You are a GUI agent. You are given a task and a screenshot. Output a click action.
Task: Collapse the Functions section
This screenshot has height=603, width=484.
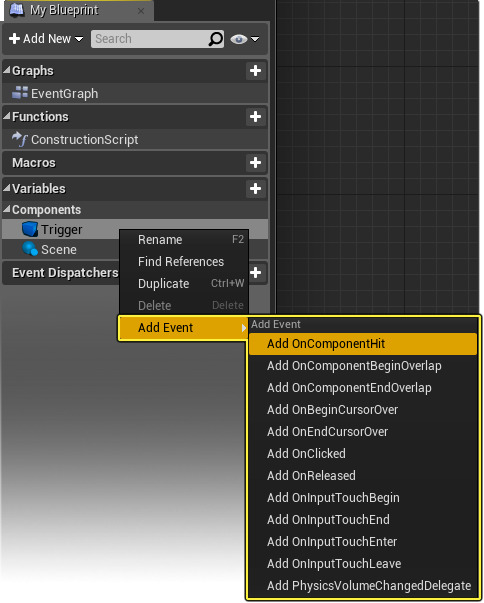coord(7,116)
